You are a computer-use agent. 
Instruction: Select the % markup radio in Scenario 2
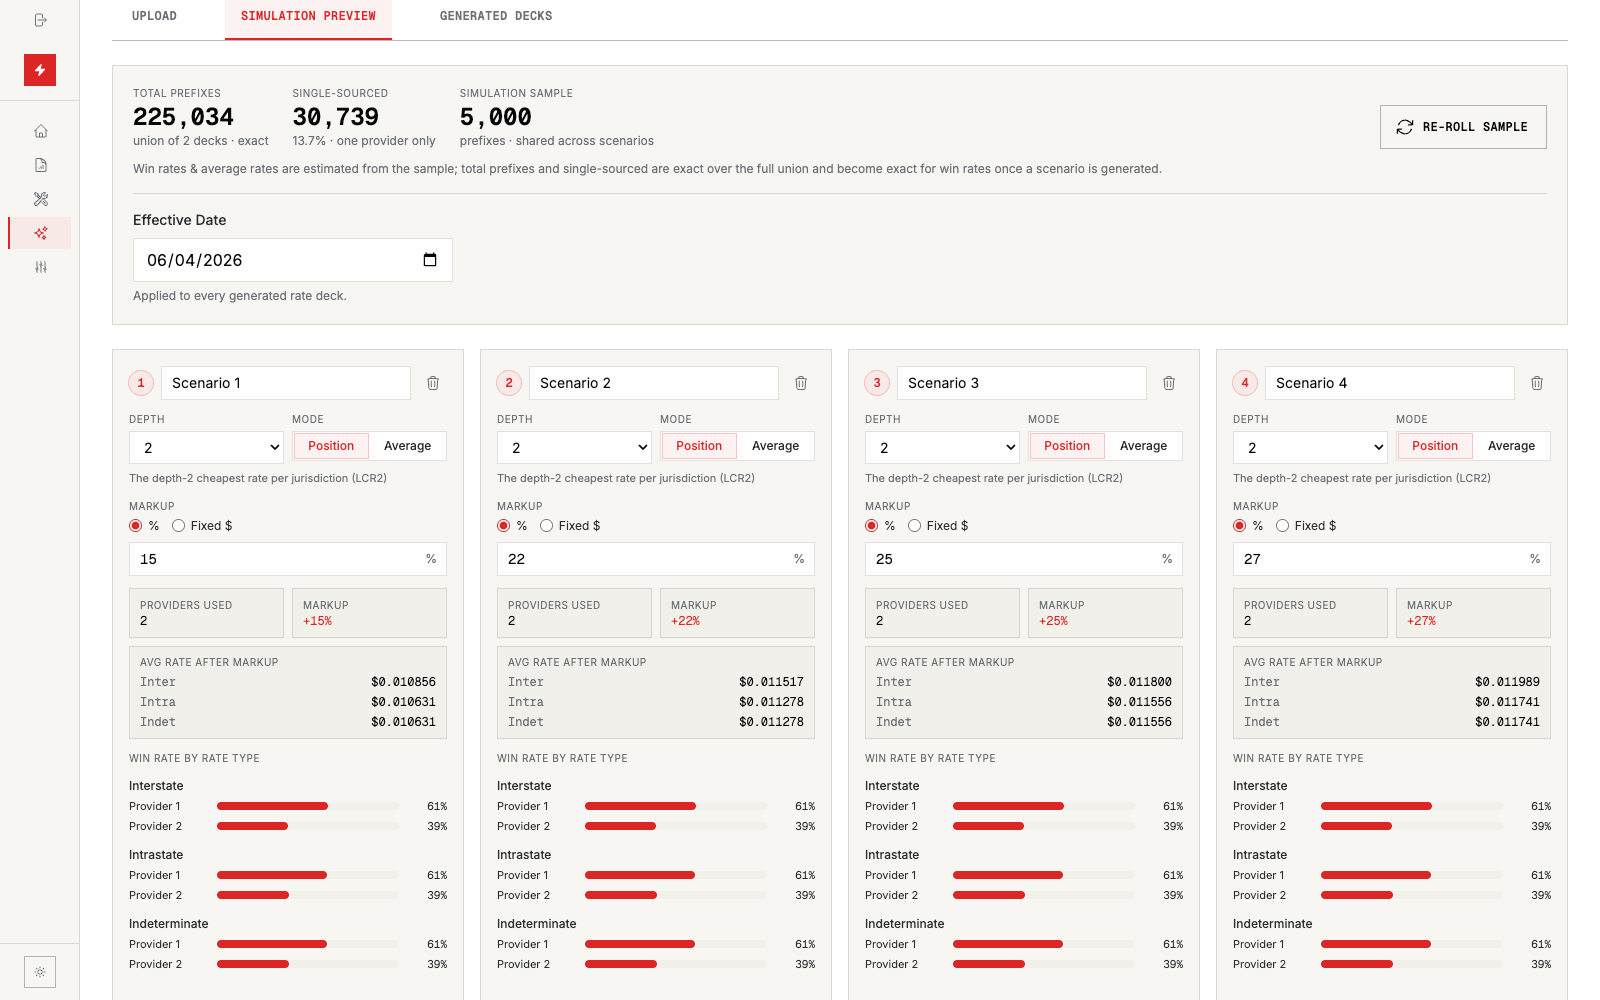click(x=504, y=526)
